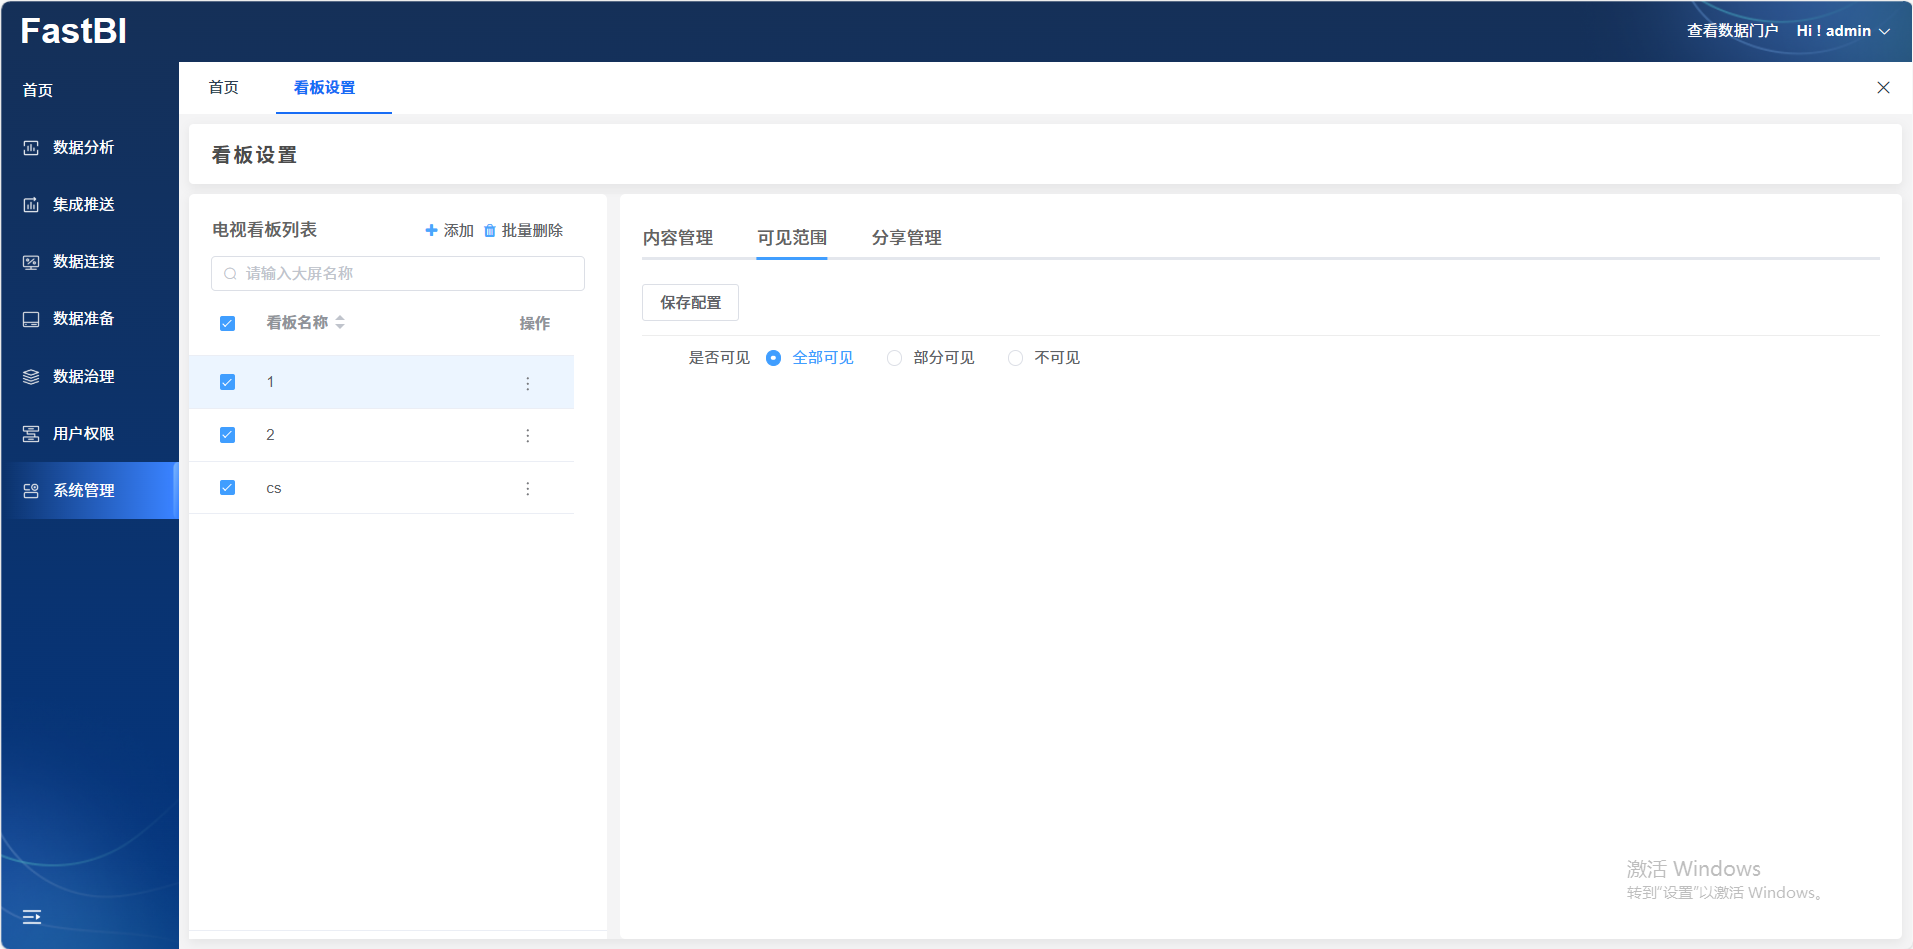Switch to the 分享管理 tab
Viewport: 1913px width, 949px height.
click(906, 238)
